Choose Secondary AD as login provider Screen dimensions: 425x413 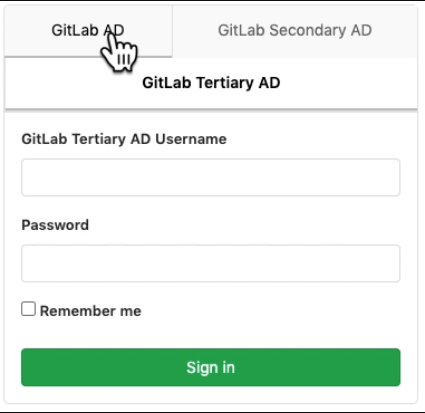click(295, 31)
